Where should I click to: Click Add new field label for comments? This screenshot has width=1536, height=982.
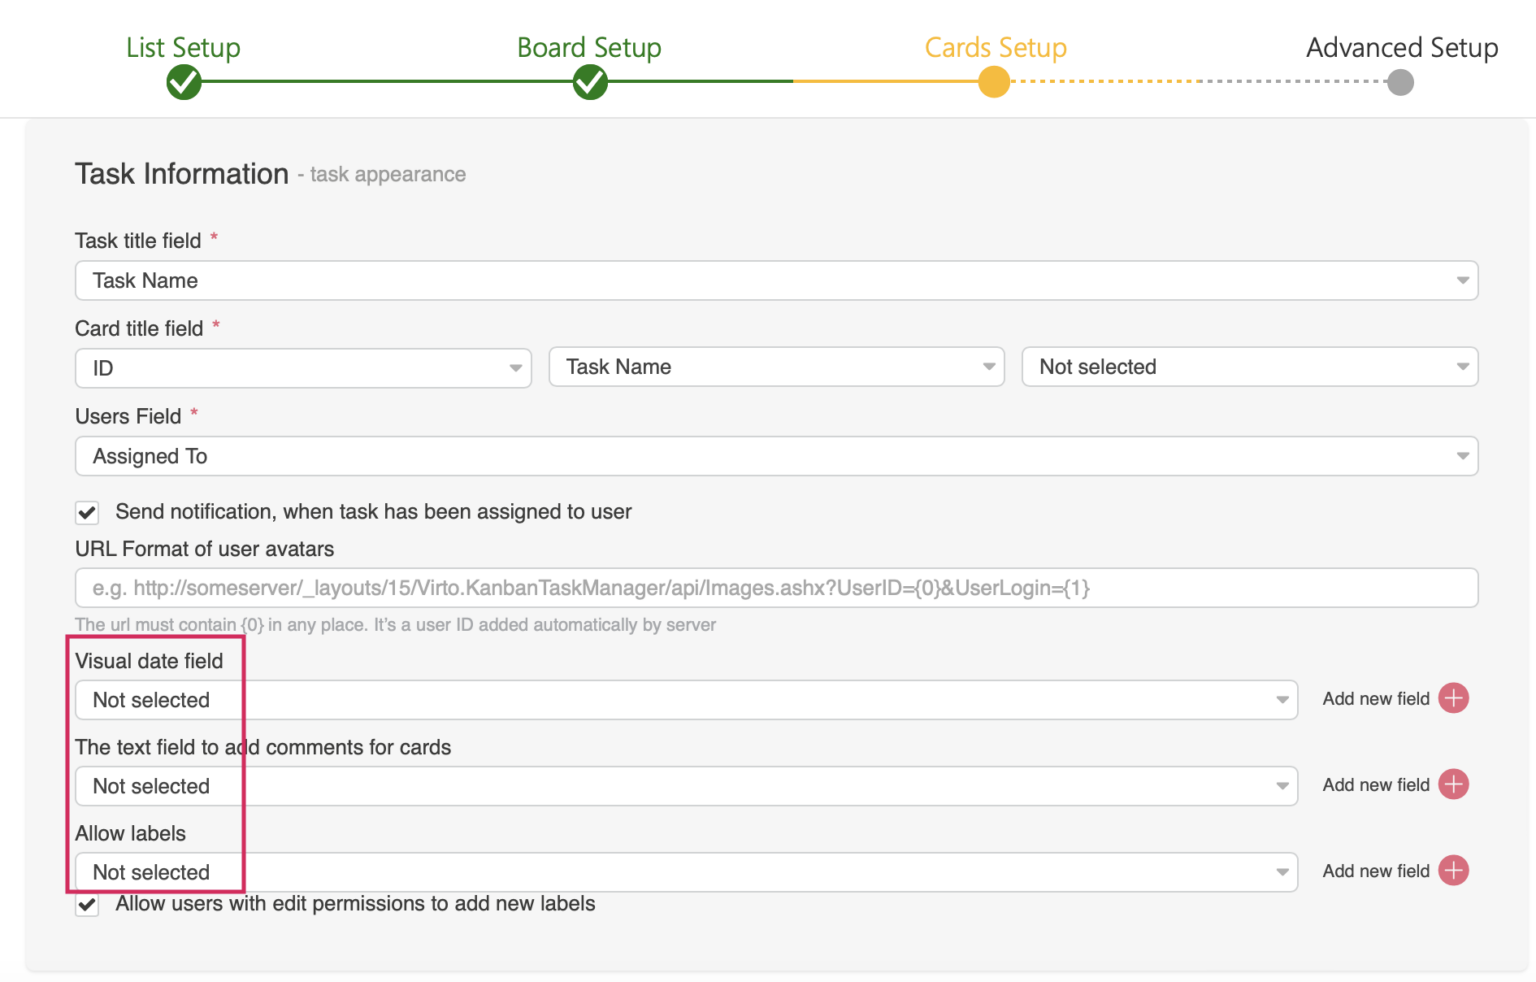click(x=1375, y=784)
